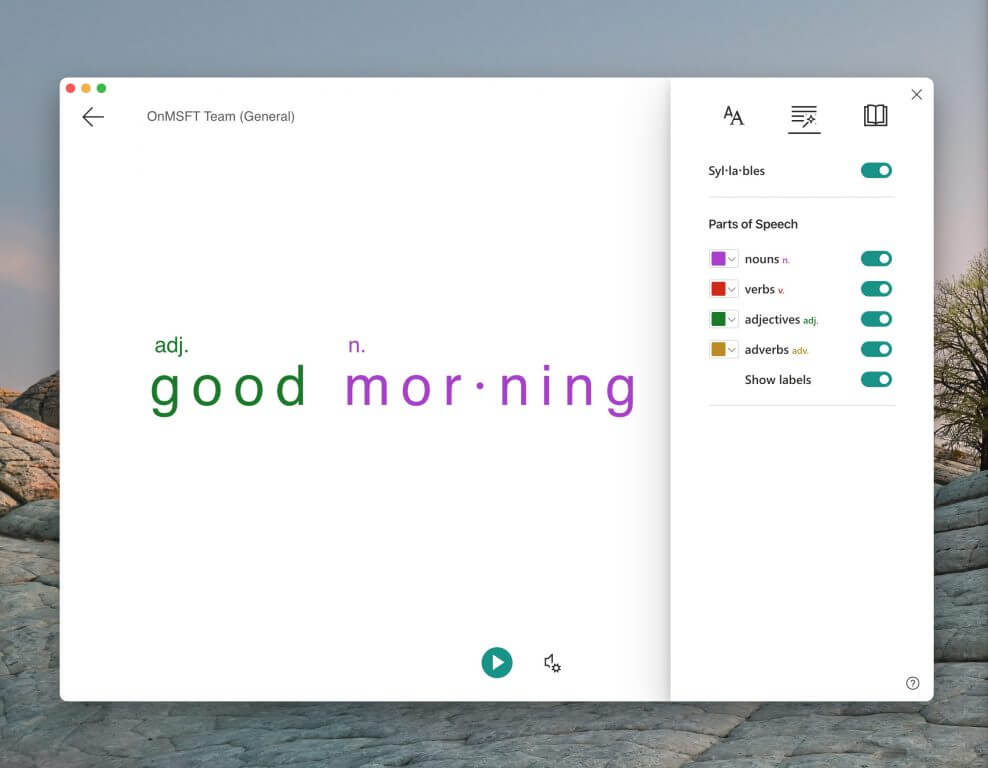This screenshot has width=988, height=768.
Task: Expand the verbs color dropdown arrow
Action: pos(732,289)
